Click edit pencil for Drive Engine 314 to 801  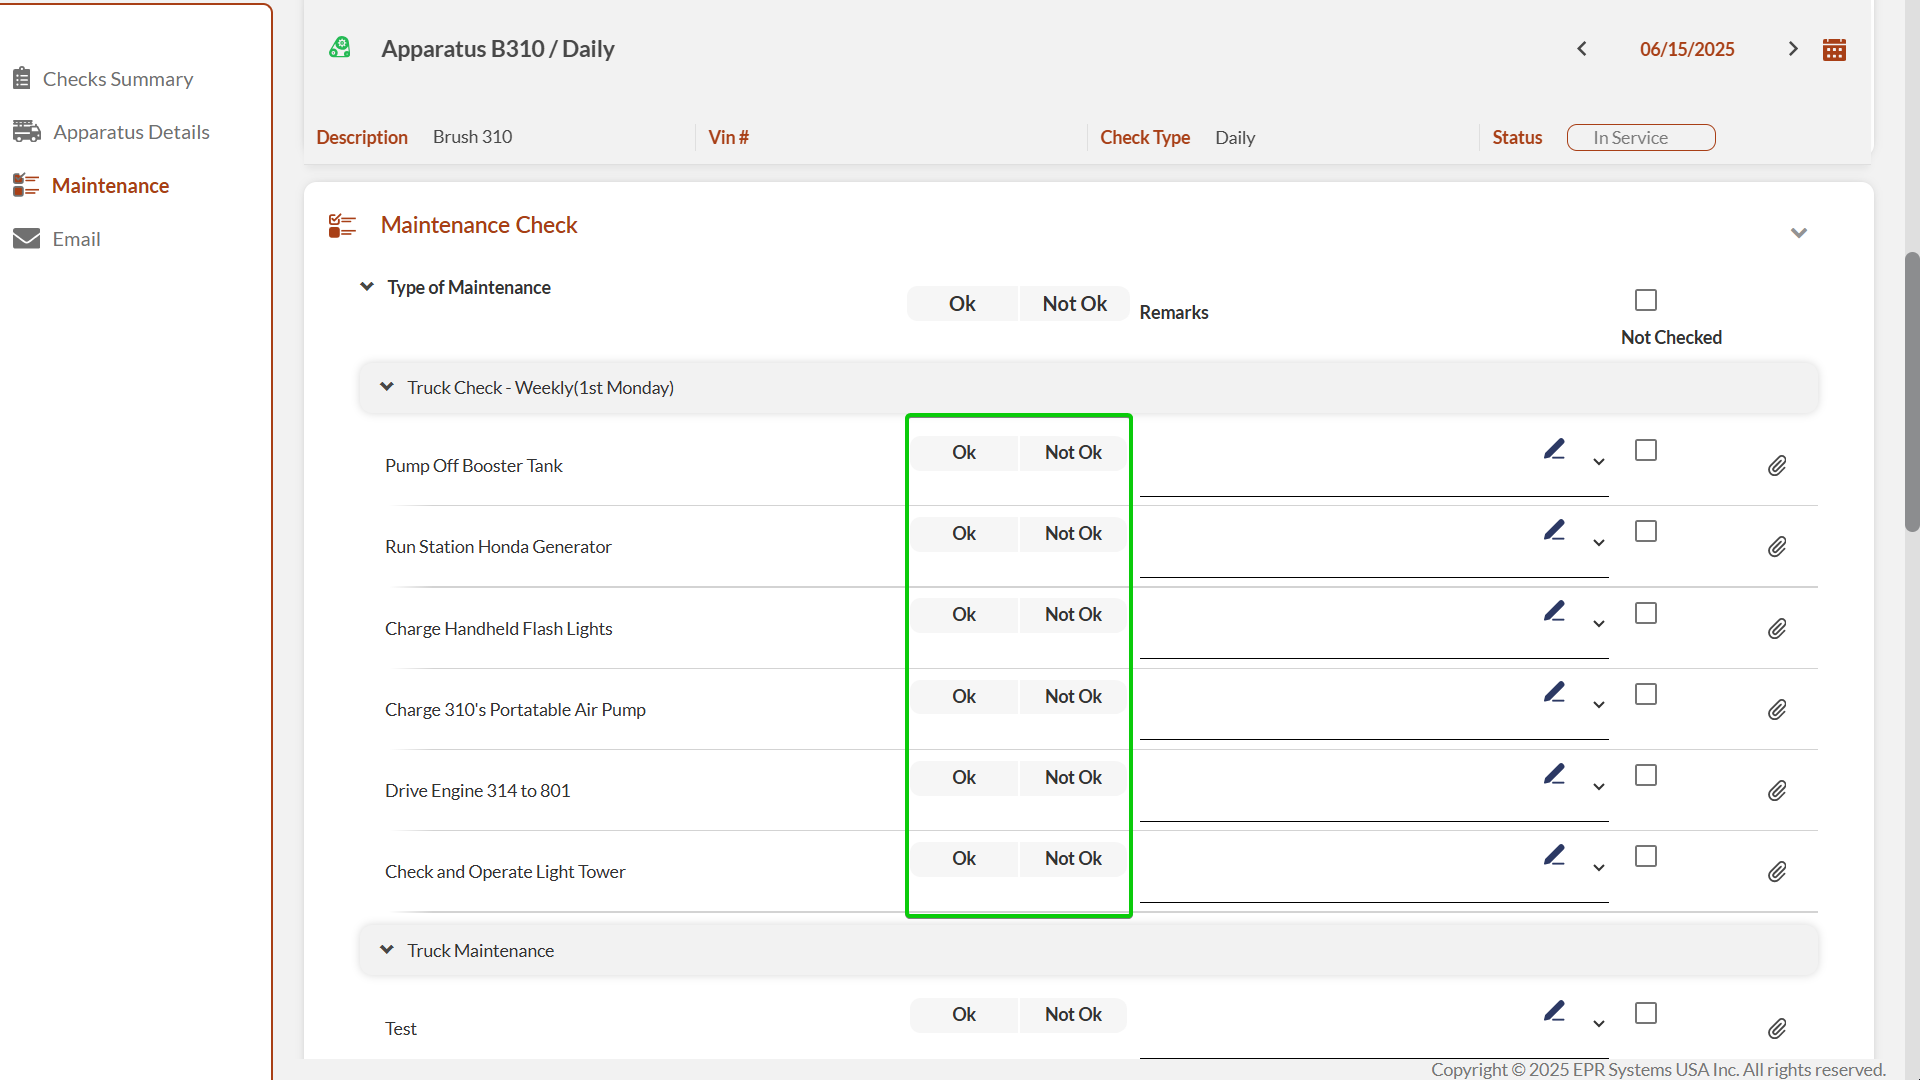(1554, 774)
